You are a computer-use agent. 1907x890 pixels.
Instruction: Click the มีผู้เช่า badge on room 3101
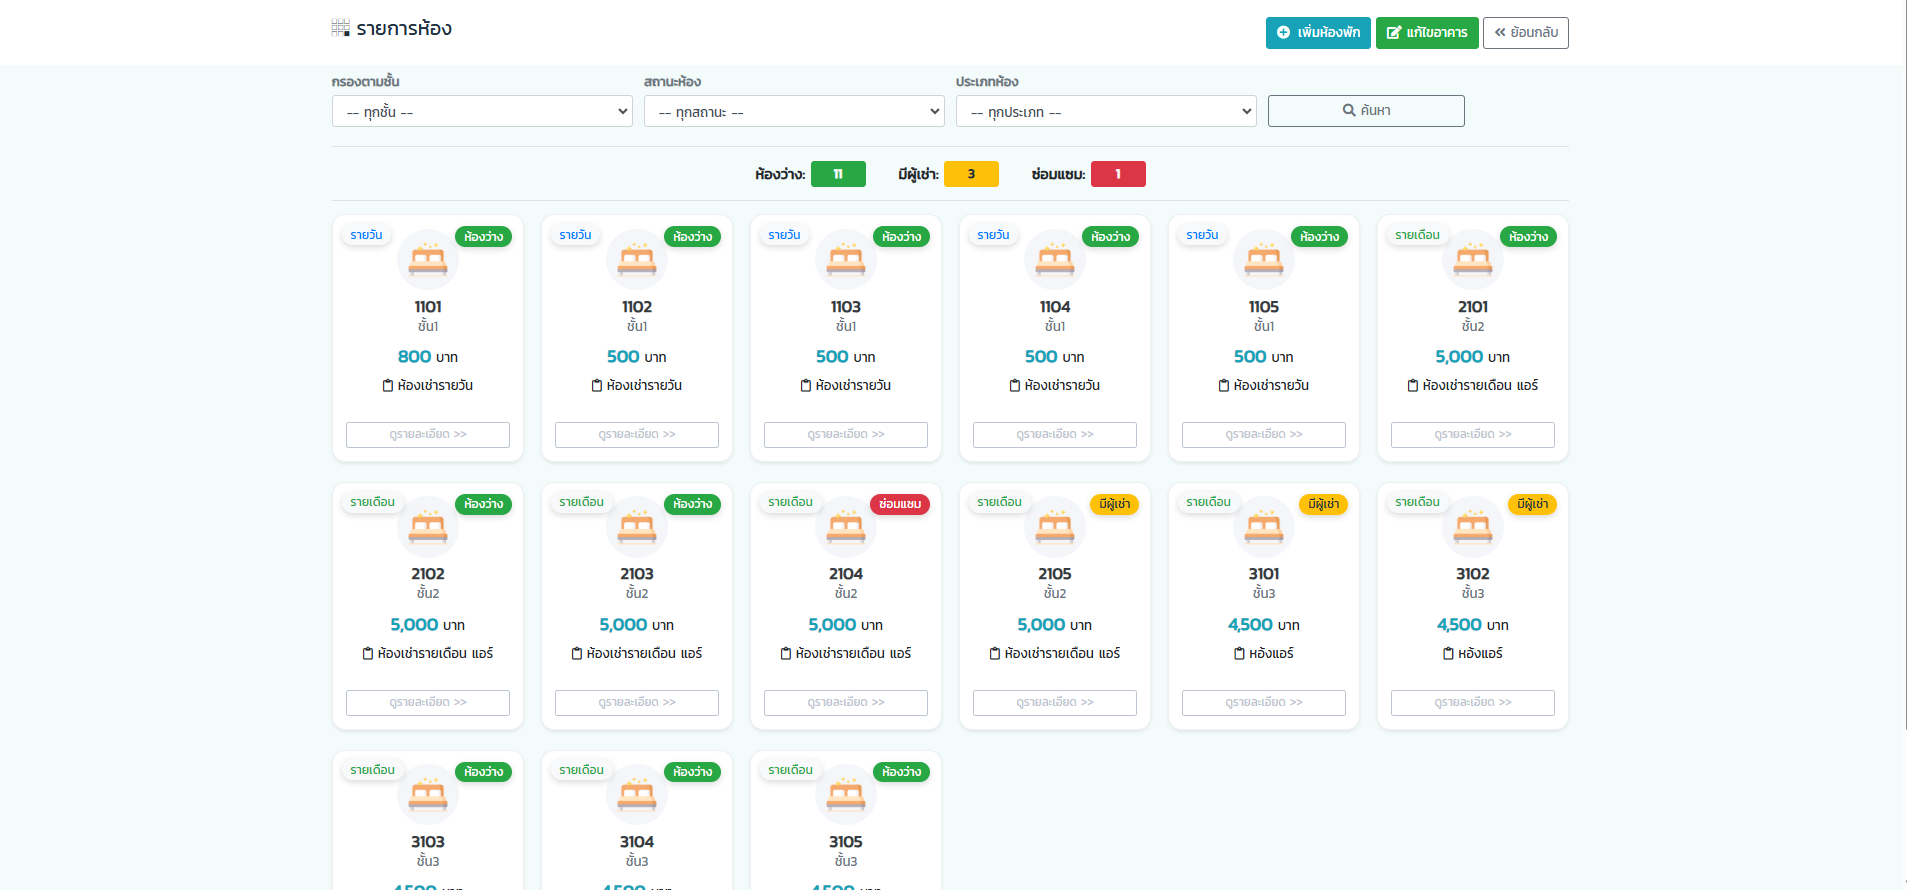point(1323,504)
